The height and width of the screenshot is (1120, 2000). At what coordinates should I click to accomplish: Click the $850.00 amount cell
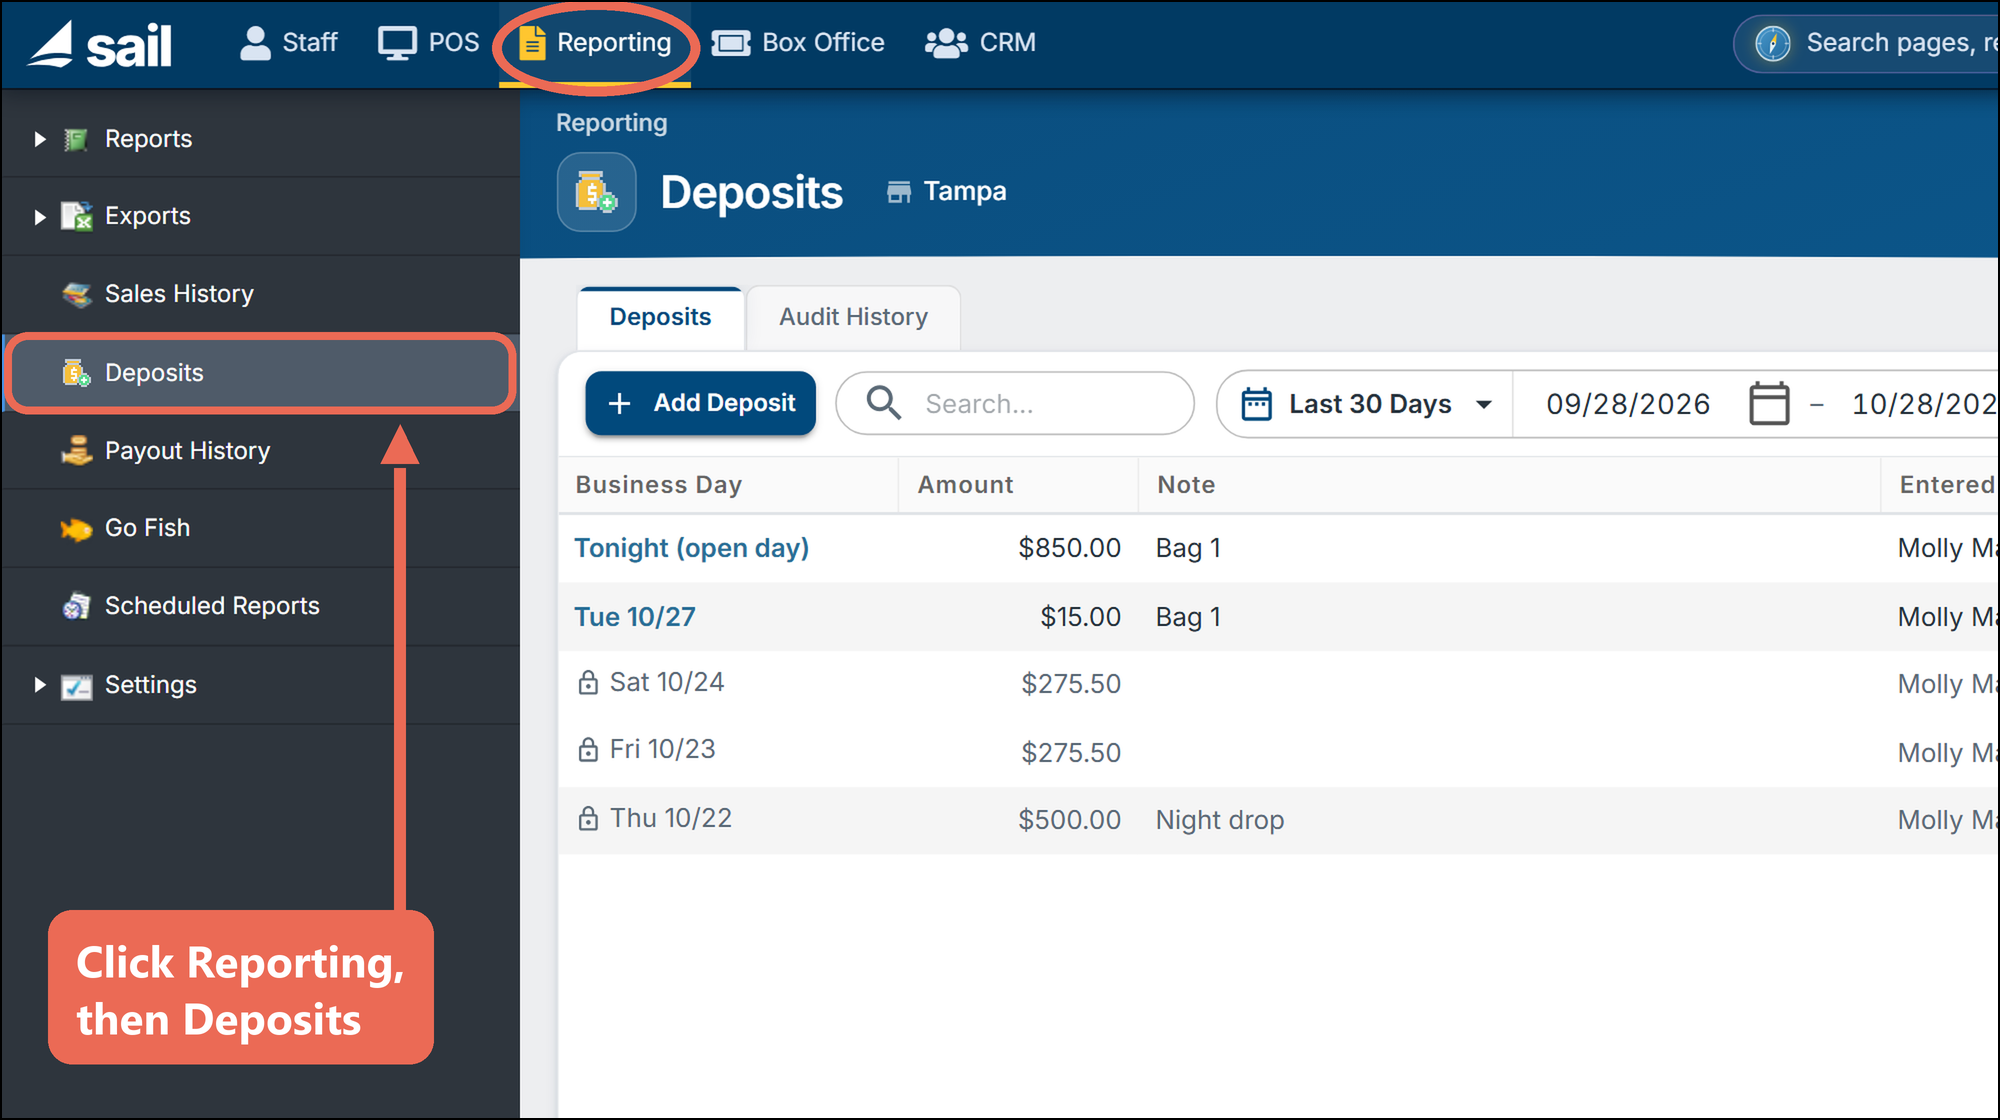(1069, 548)
